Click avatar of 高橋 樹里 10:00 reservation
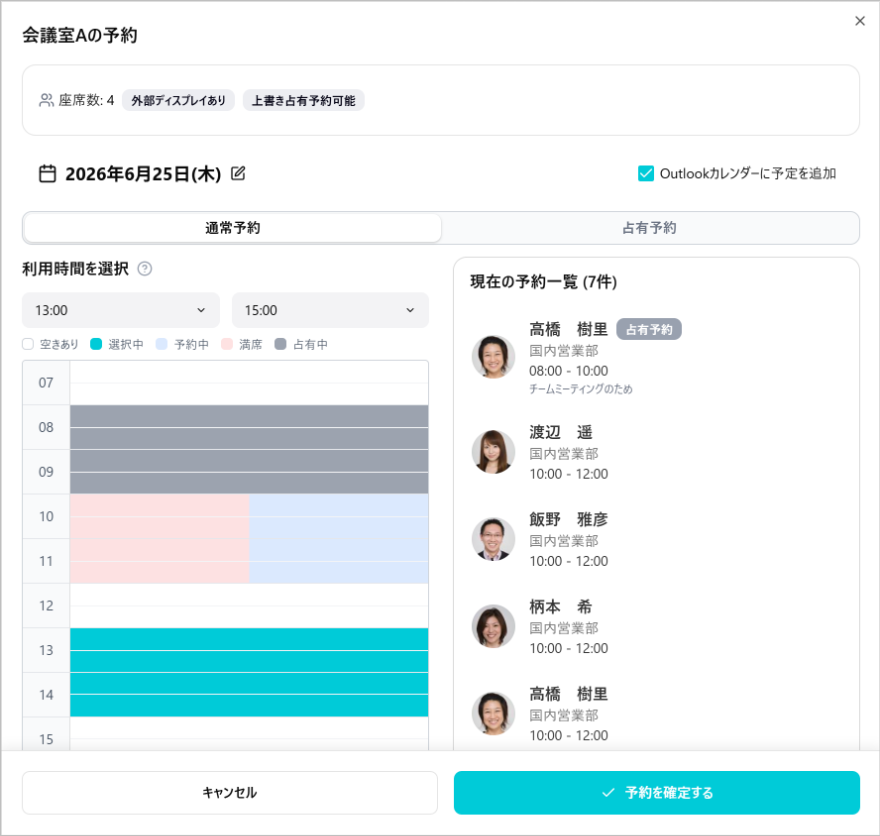The image size is (880, 836). [x=493, y=714]
